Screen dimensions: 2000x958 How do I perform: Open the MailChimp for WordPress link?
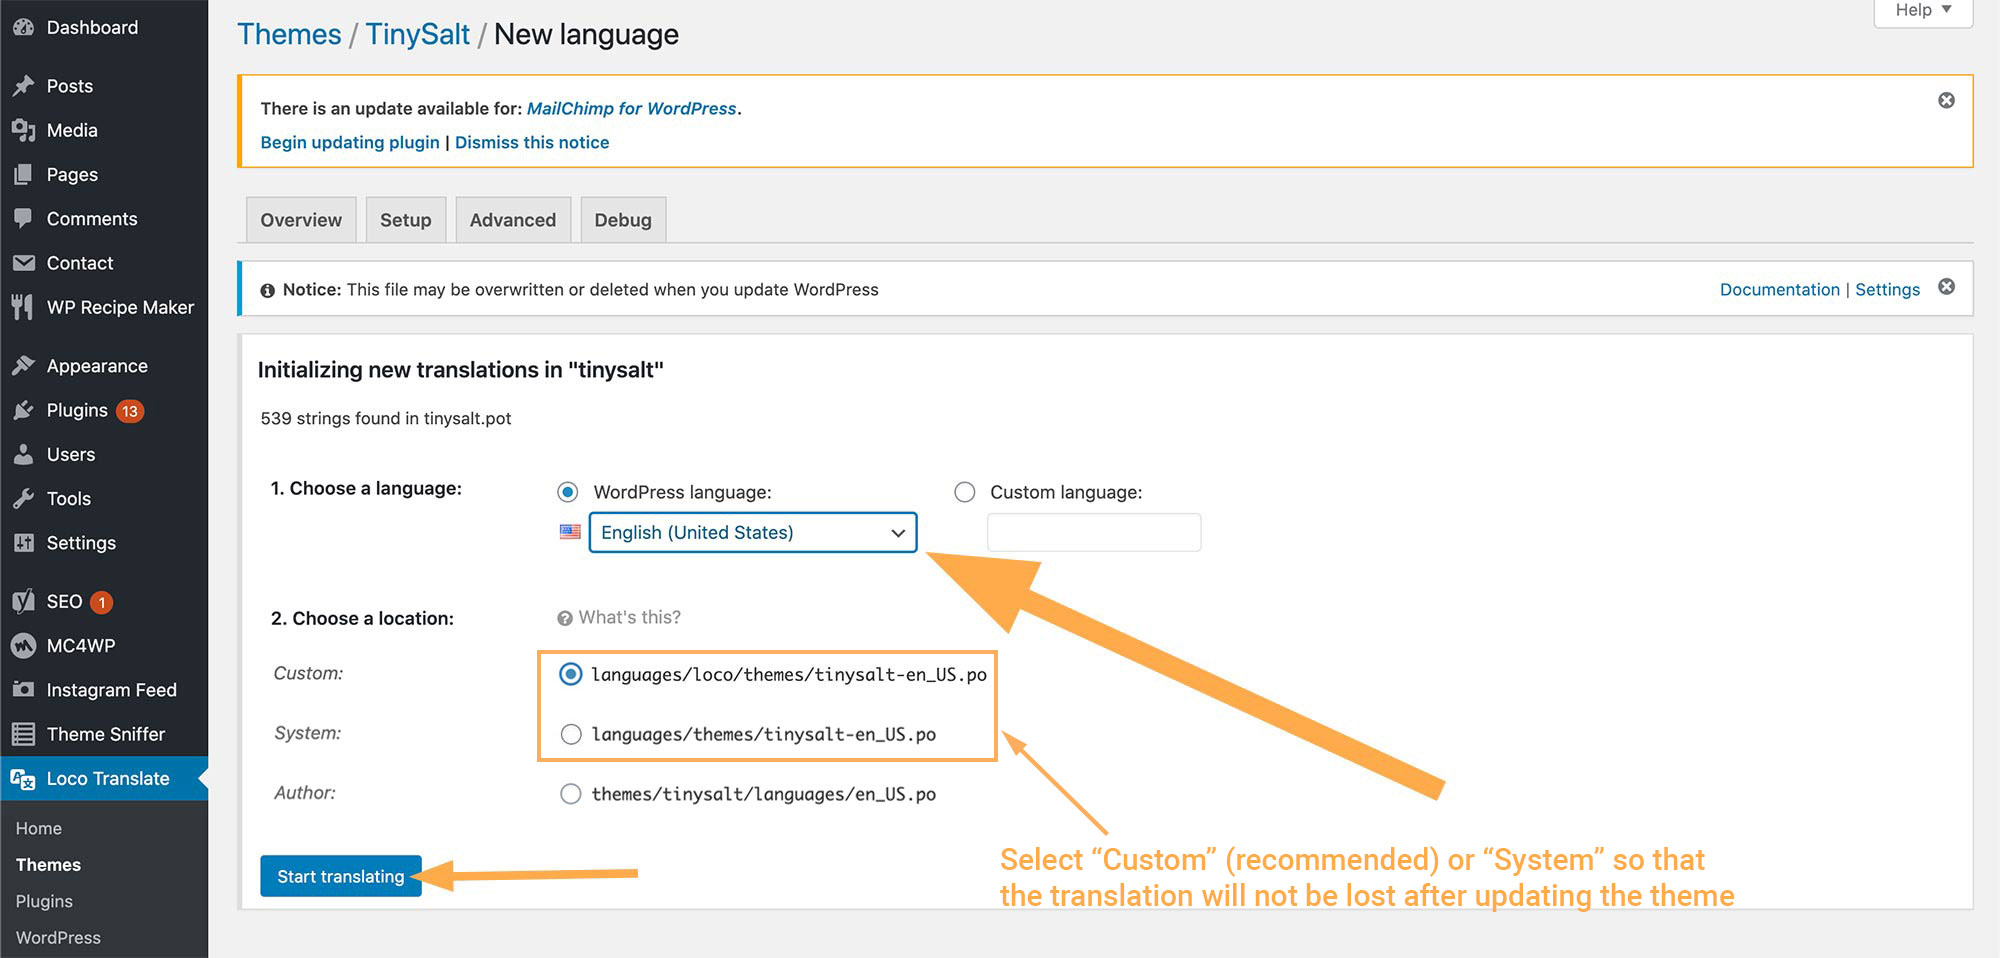(x=632, y=108)
